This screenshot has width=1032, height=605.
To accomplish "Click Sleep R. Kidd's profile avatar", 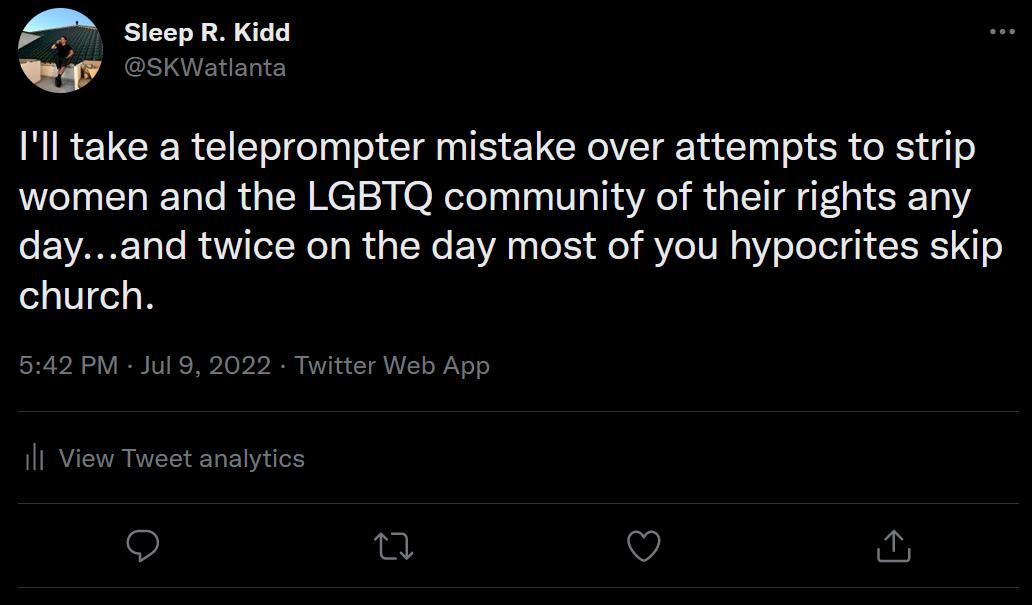I will 60,48.
